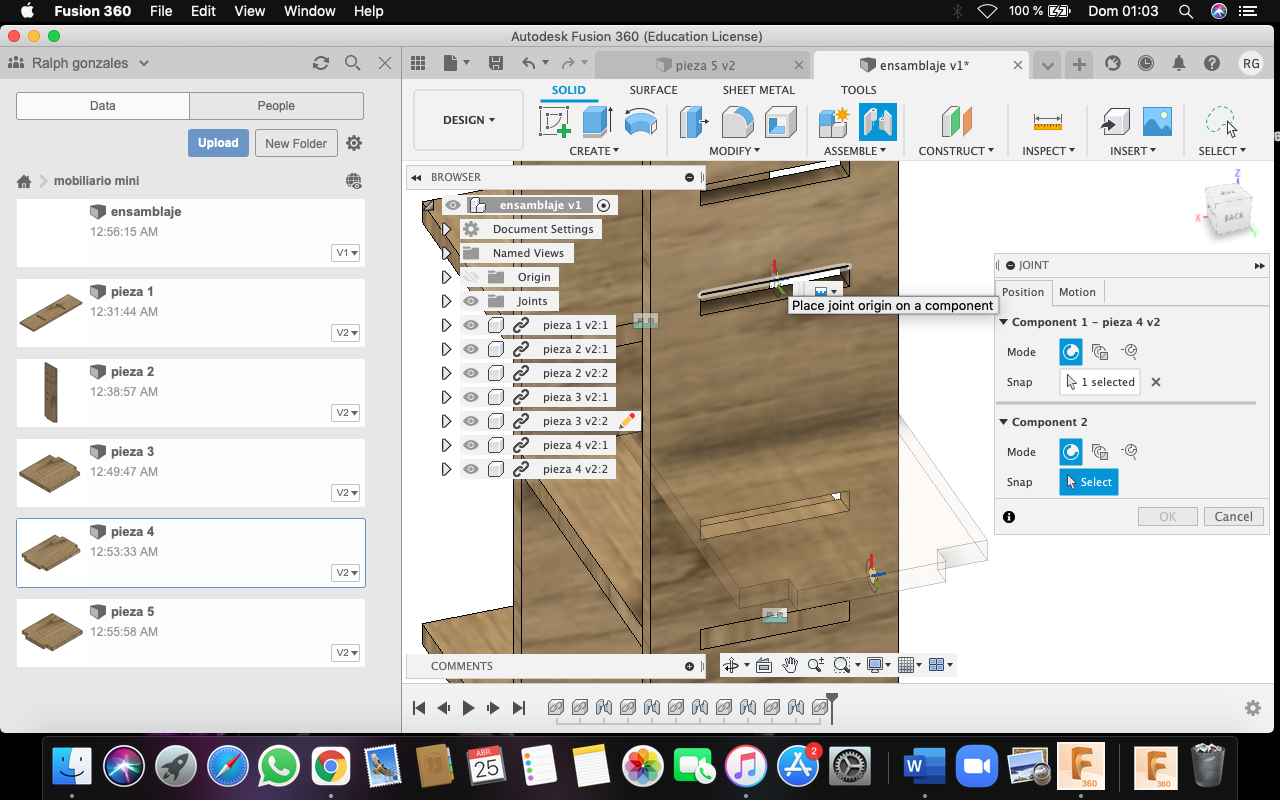Click the Insert Decal image icon
This screenshot has width=1280, height=800.
click(1157, 122)
